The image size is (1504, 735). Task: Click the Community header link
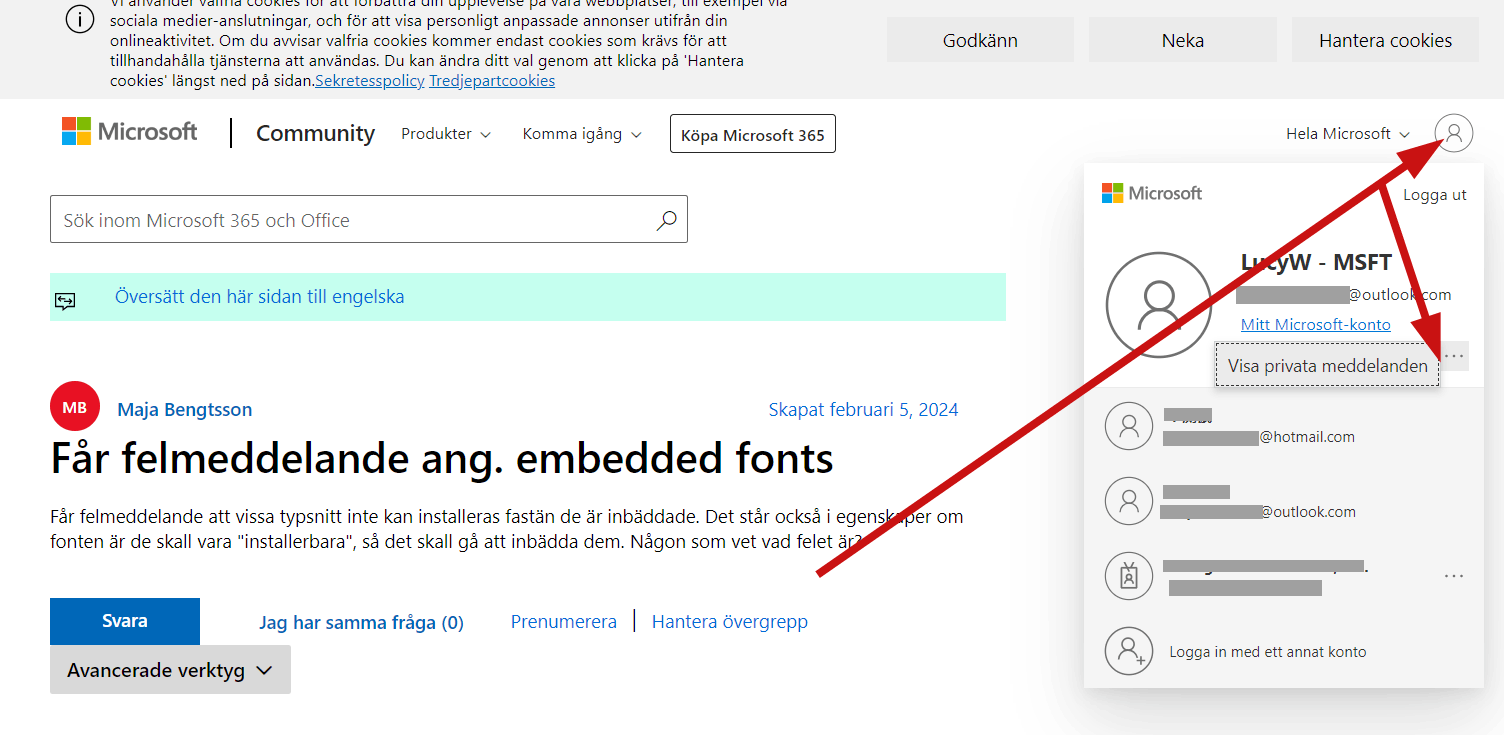315,133
